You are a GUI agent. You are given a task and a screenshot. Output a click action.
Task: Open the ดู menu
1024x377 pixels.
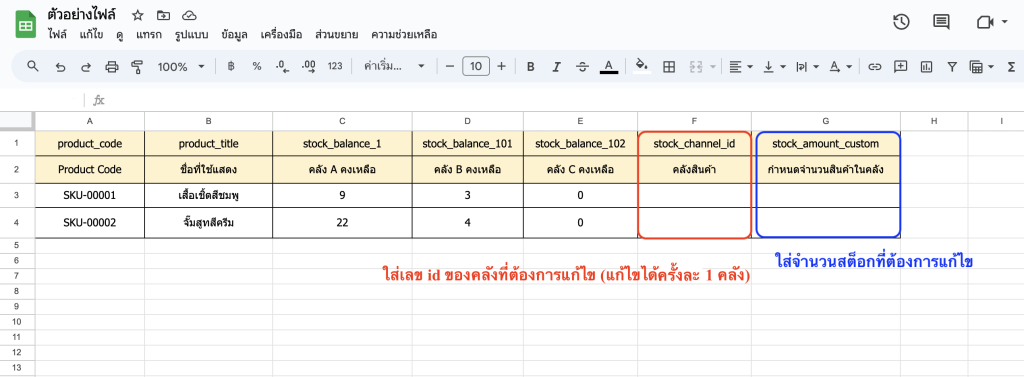coord(120,35)
